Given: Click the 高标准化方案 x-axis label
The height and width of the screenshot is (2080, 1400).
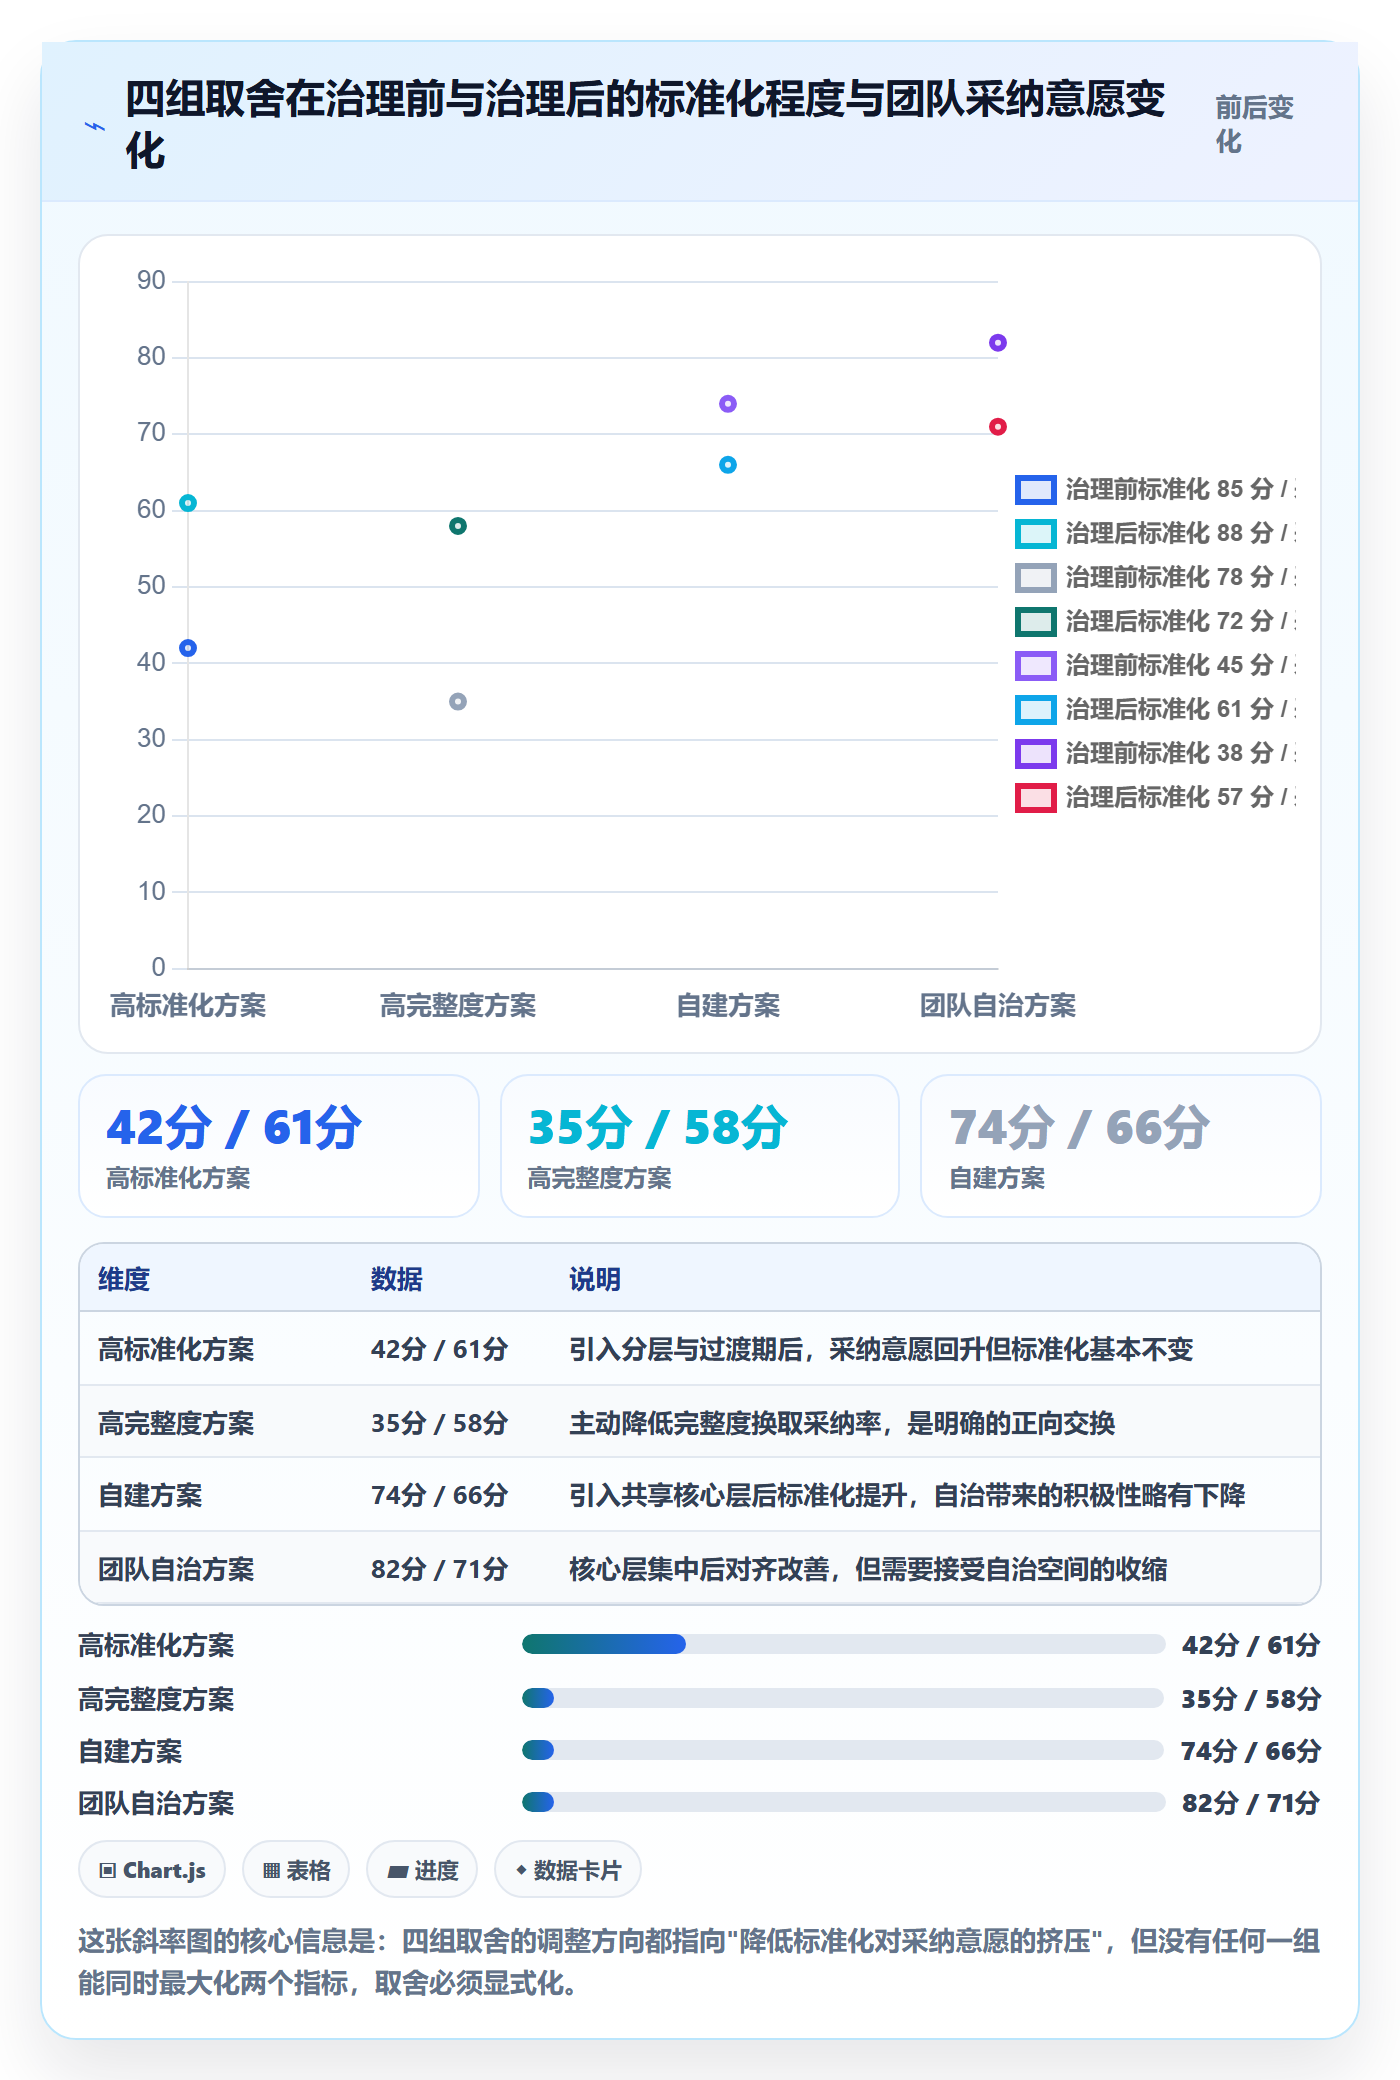Looking at the screenshot, I should pyautogui.click(x=188, y=1006).
